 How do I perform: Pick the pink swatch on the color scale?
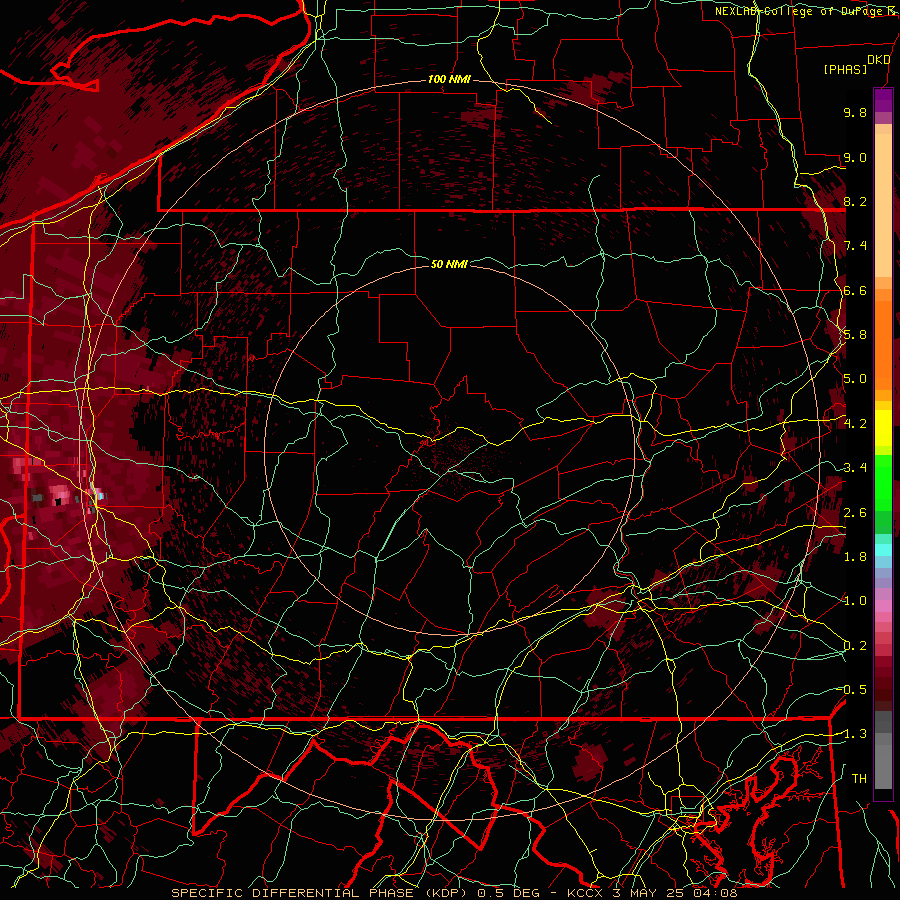pos(883,606)
